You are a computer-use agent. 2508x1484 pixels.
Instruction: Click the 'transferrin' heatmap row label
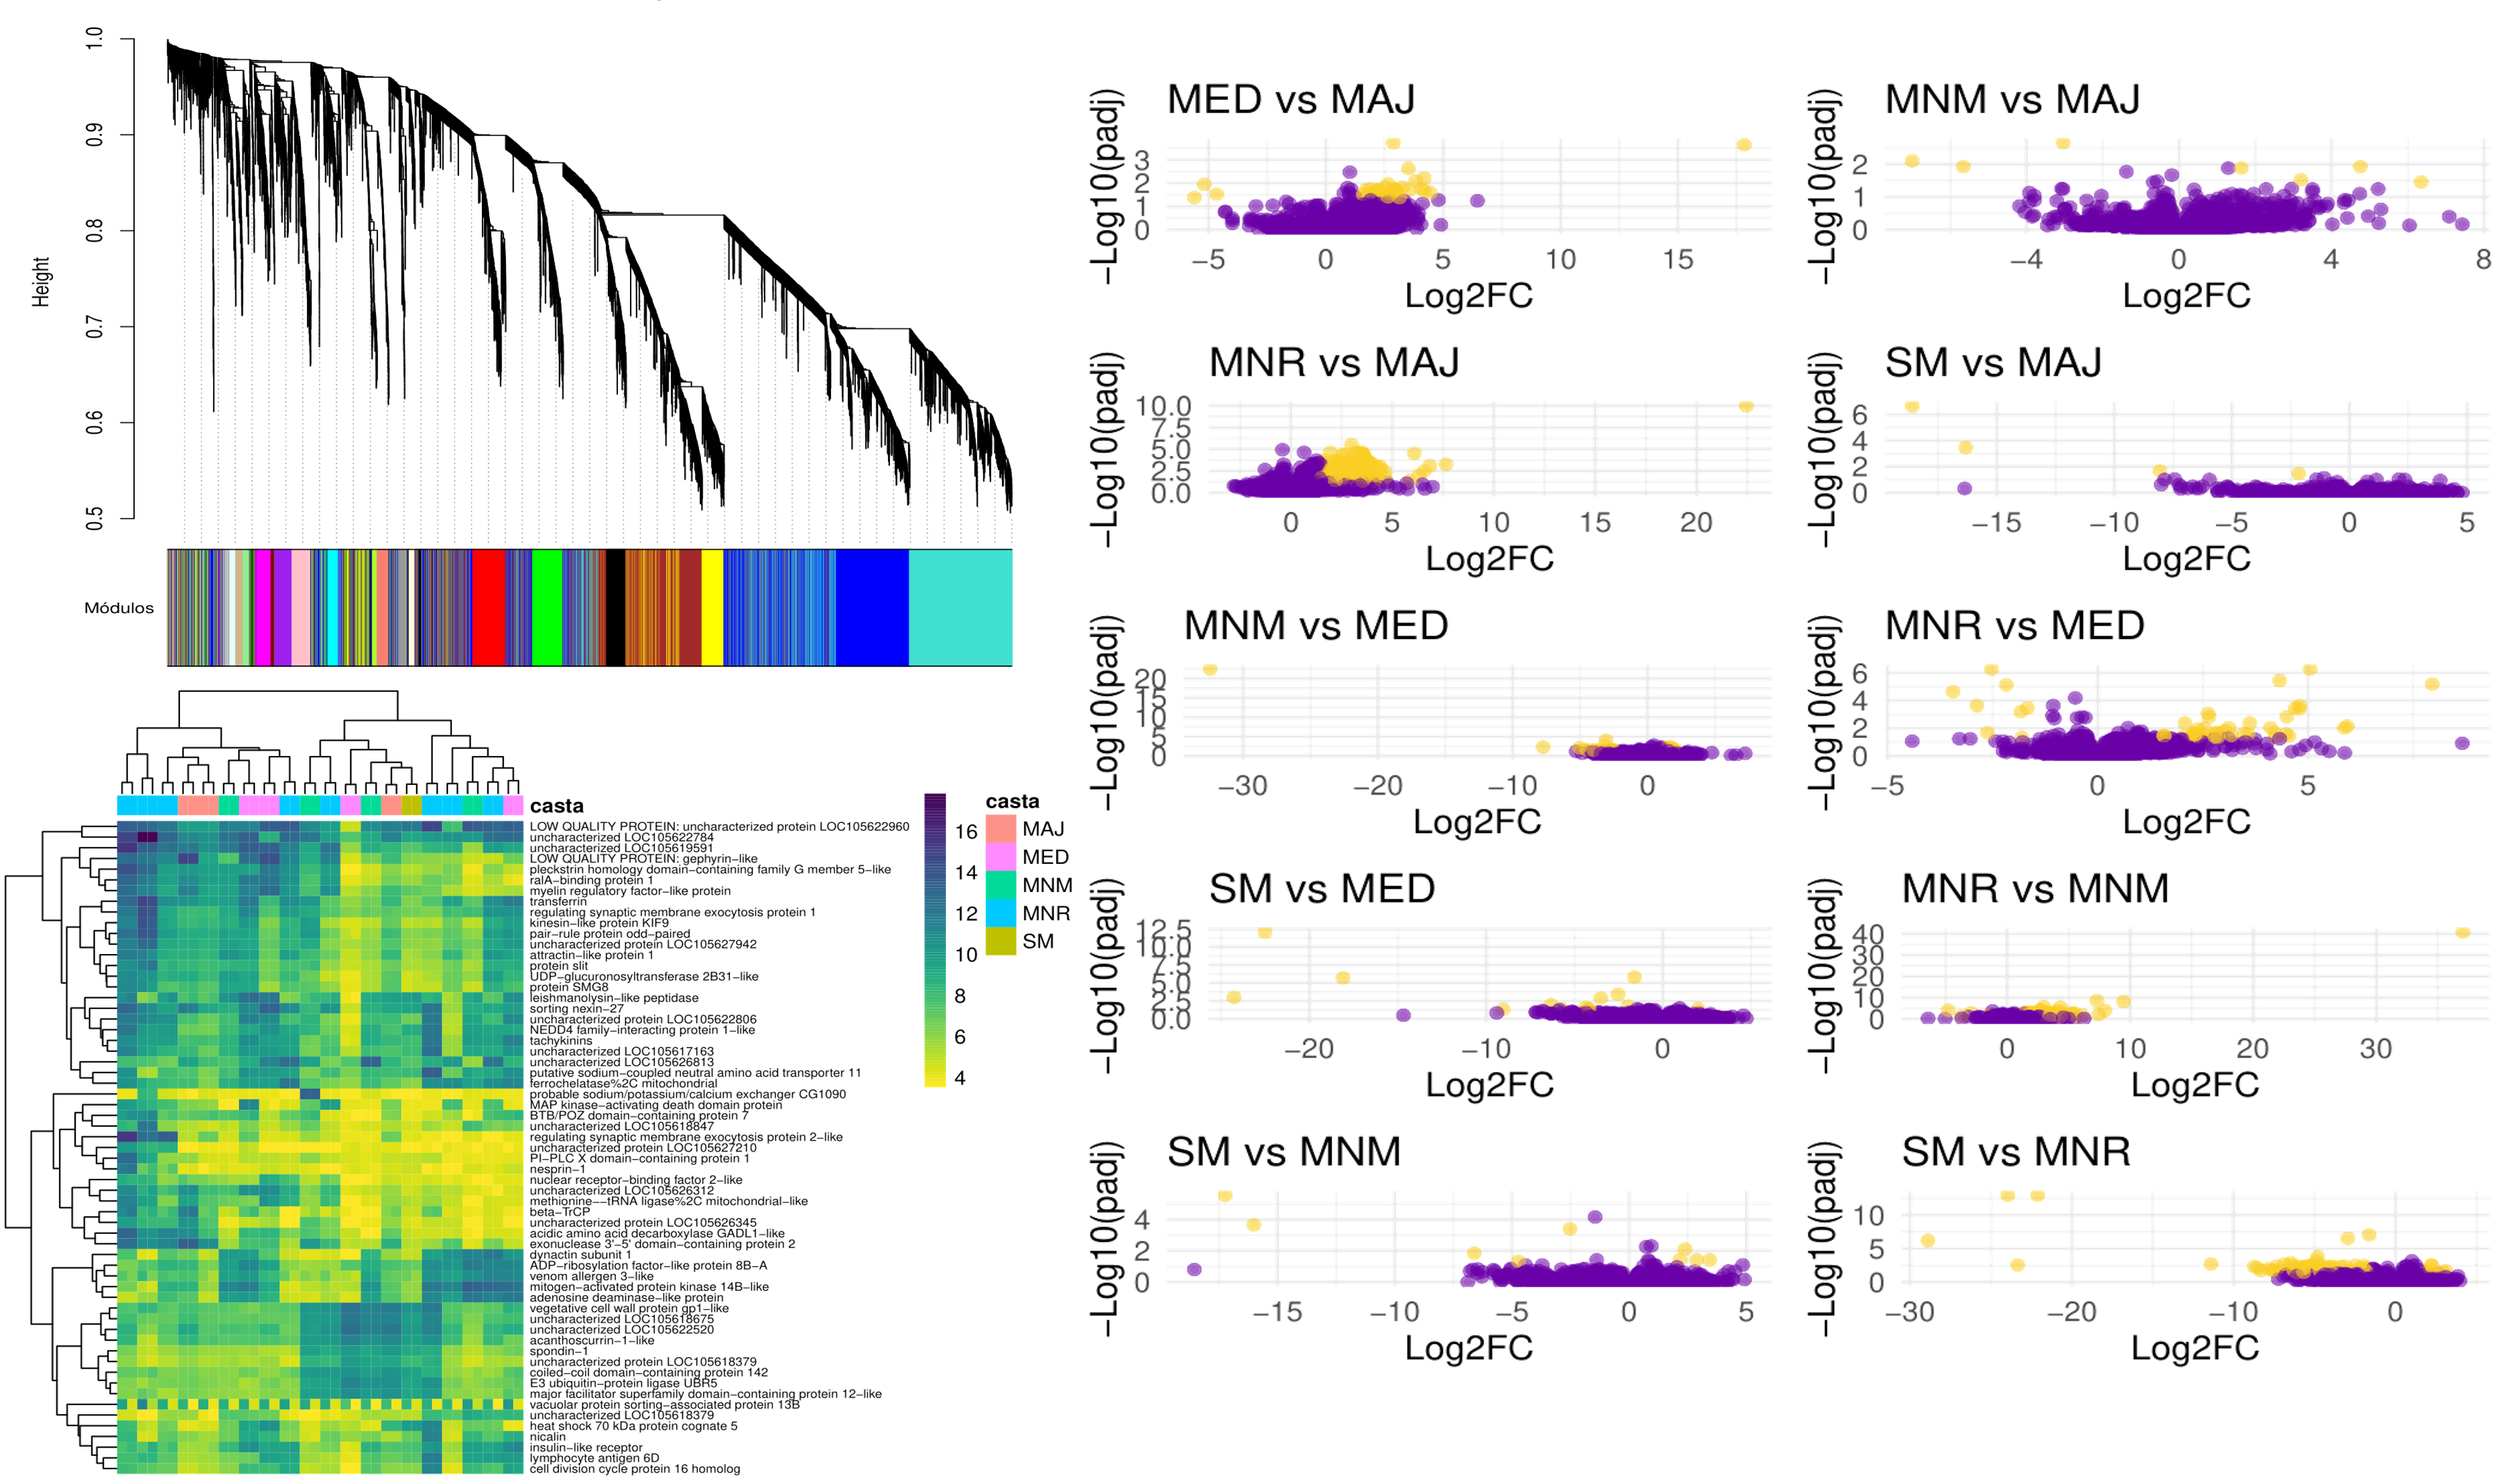click(558, 902)
